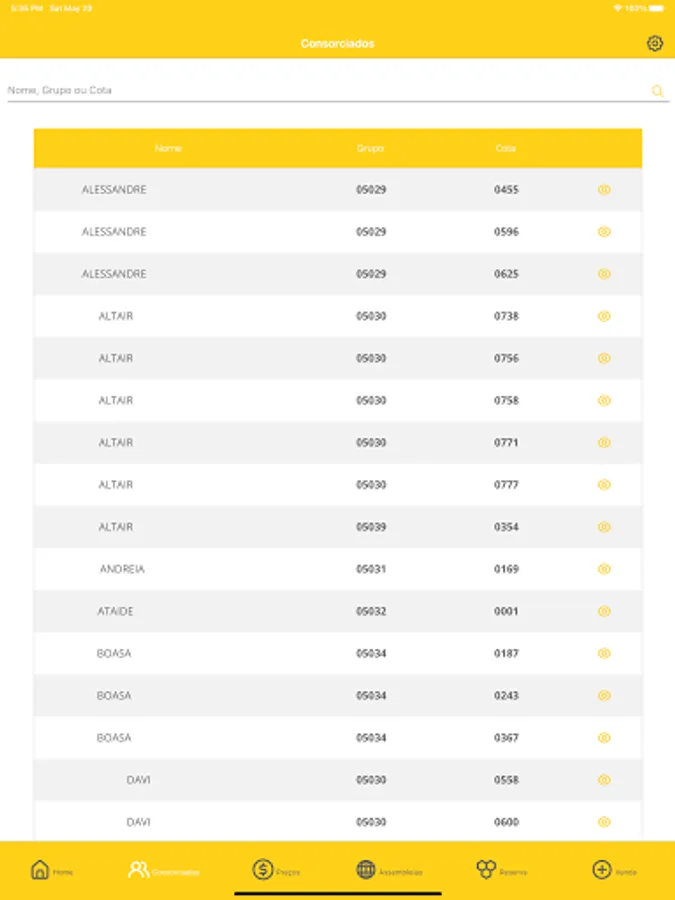
Task: Click eye icon for ANDREIA cota 0169
Action: tap(604, 569)
